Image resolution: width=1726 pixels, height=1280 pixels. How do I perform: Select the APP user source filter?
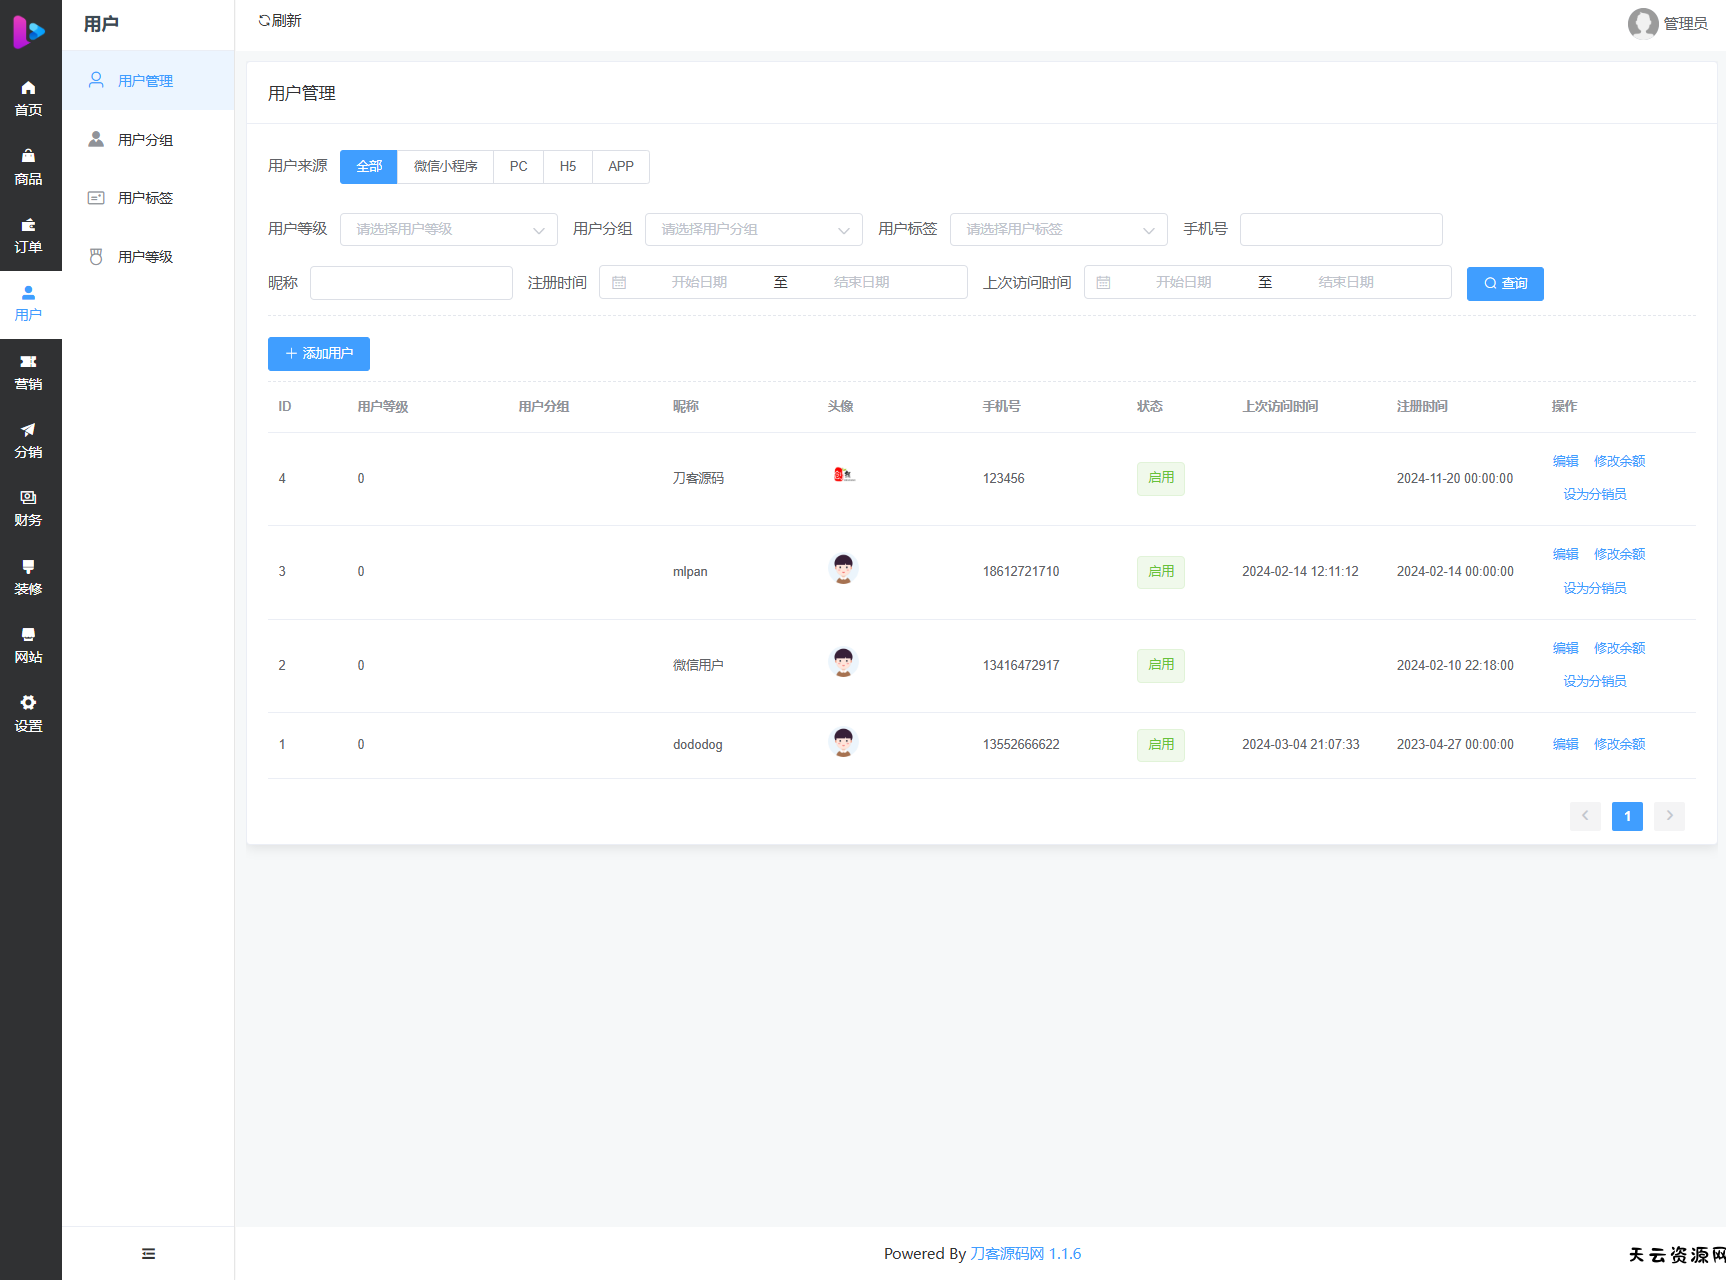tap(620, 167)
